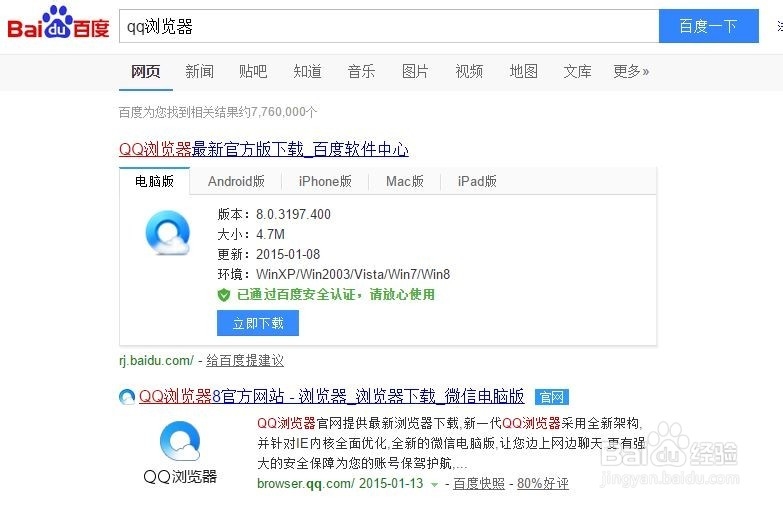Click the green security shield icon
783x505 pixels.
224,295
